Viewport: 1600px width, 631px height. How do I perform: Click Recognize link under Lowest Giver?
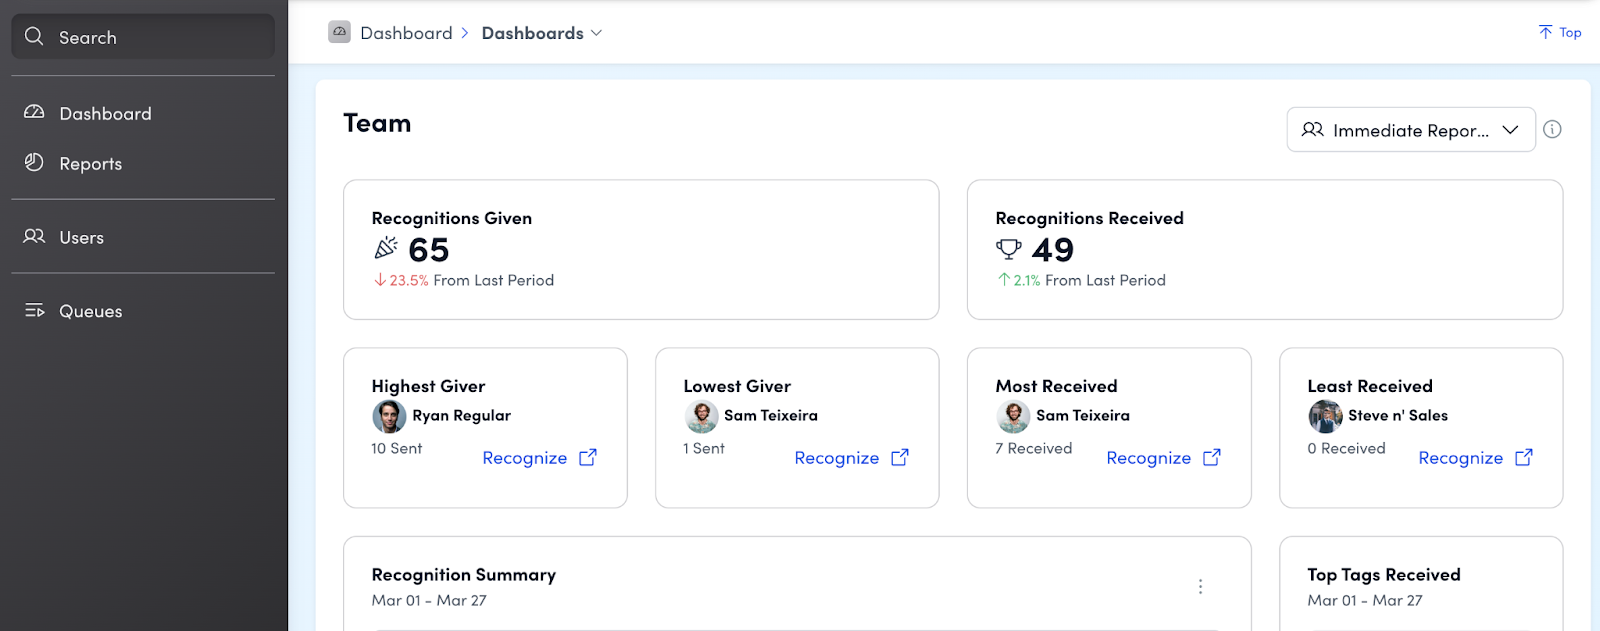(836, 458)
